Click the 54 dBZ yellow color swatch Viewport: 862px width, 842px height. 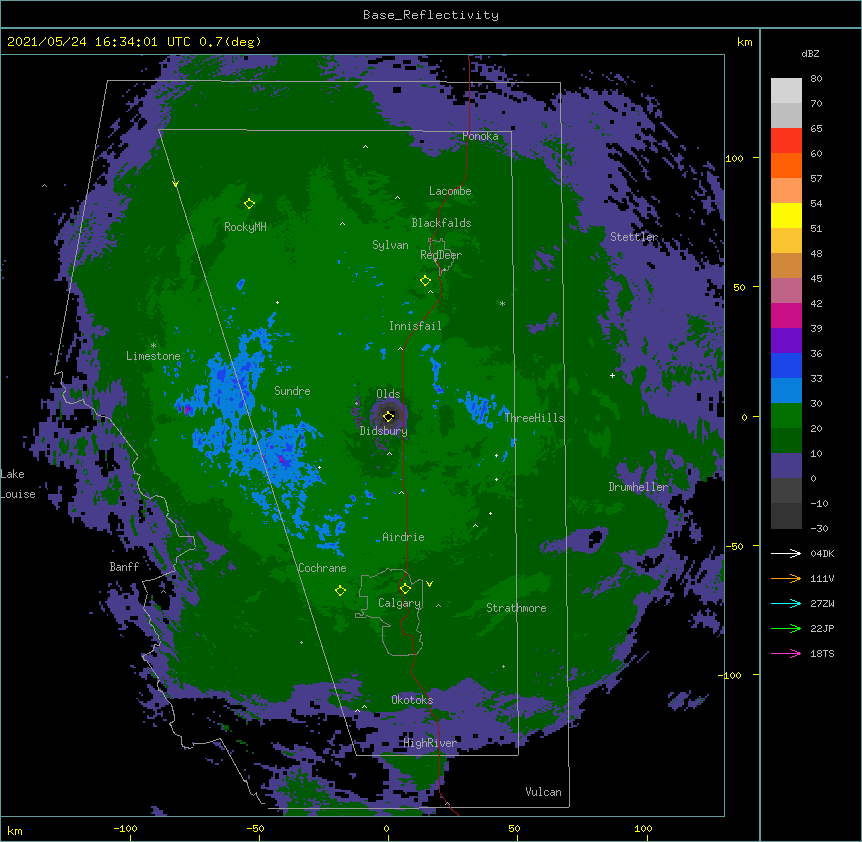click(x=786, y=215)
